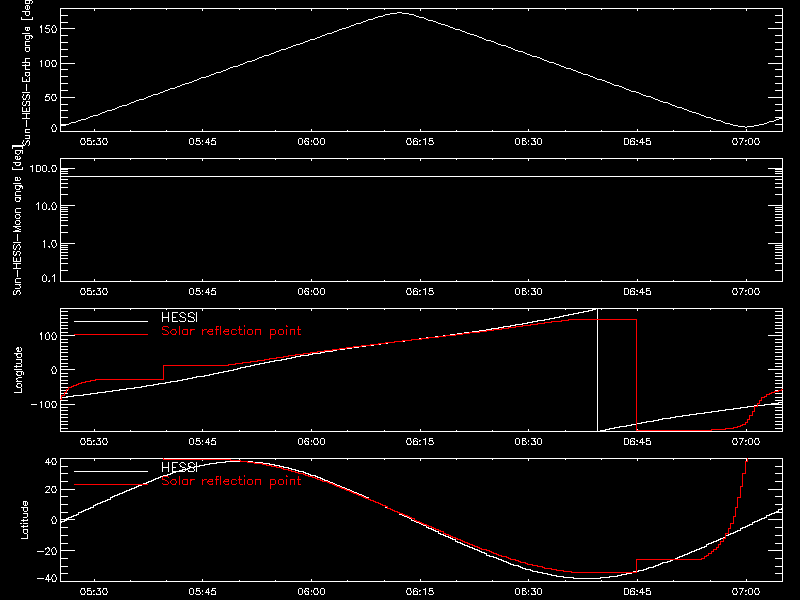
Task: Click red legend line in Longitude plot
Action: click(111, 335)
